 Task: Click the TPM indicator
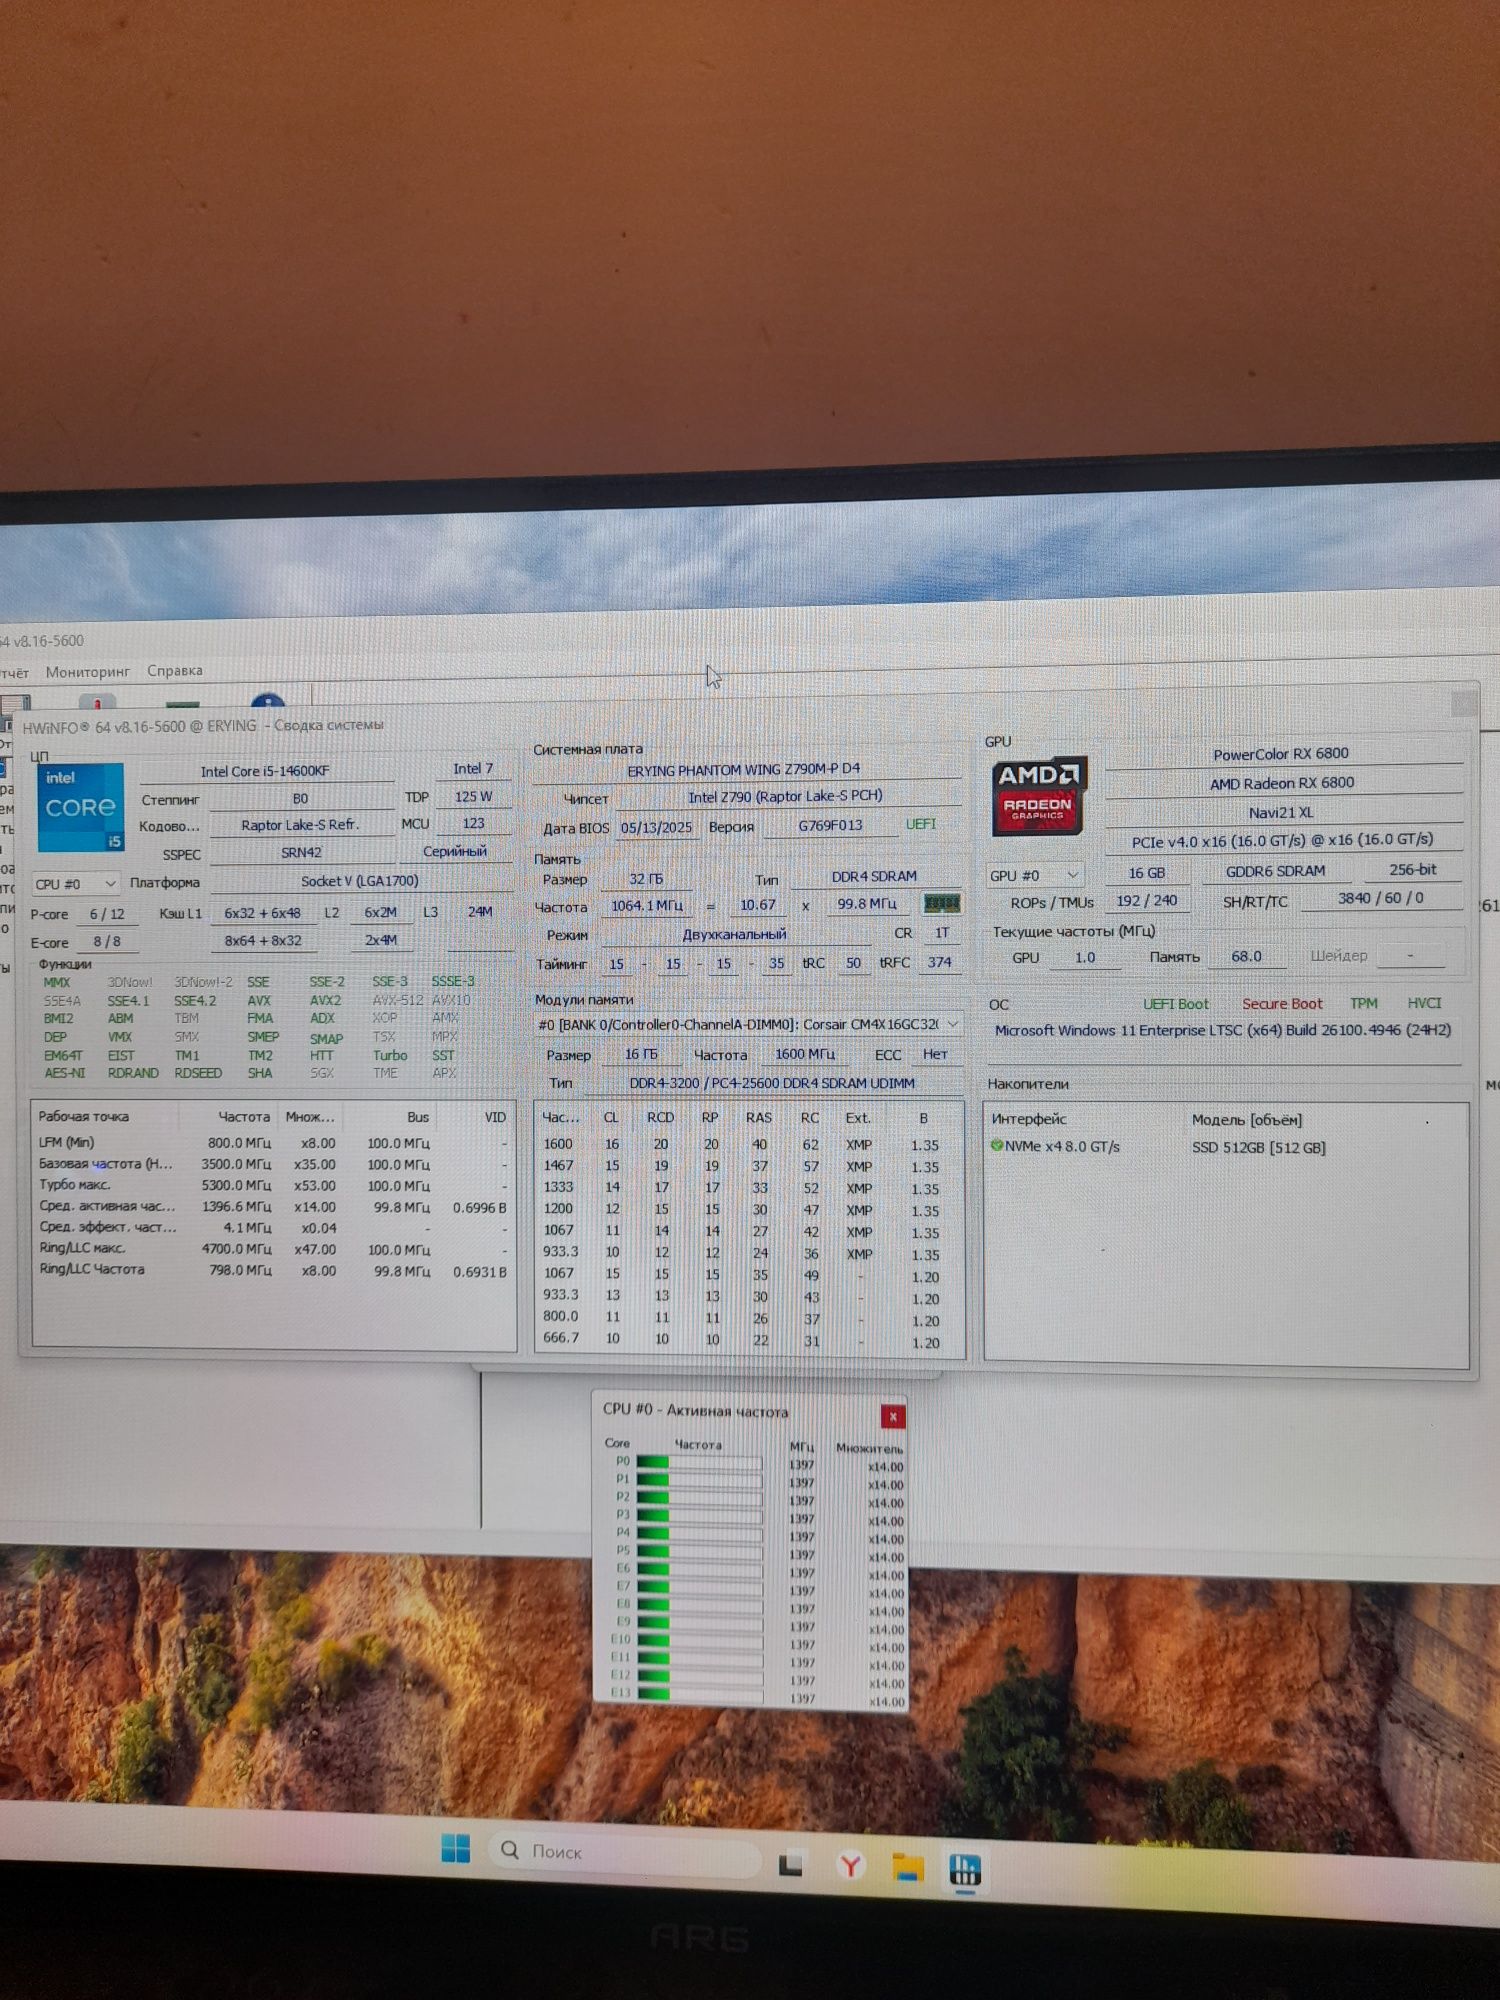click(1363, 1003)
